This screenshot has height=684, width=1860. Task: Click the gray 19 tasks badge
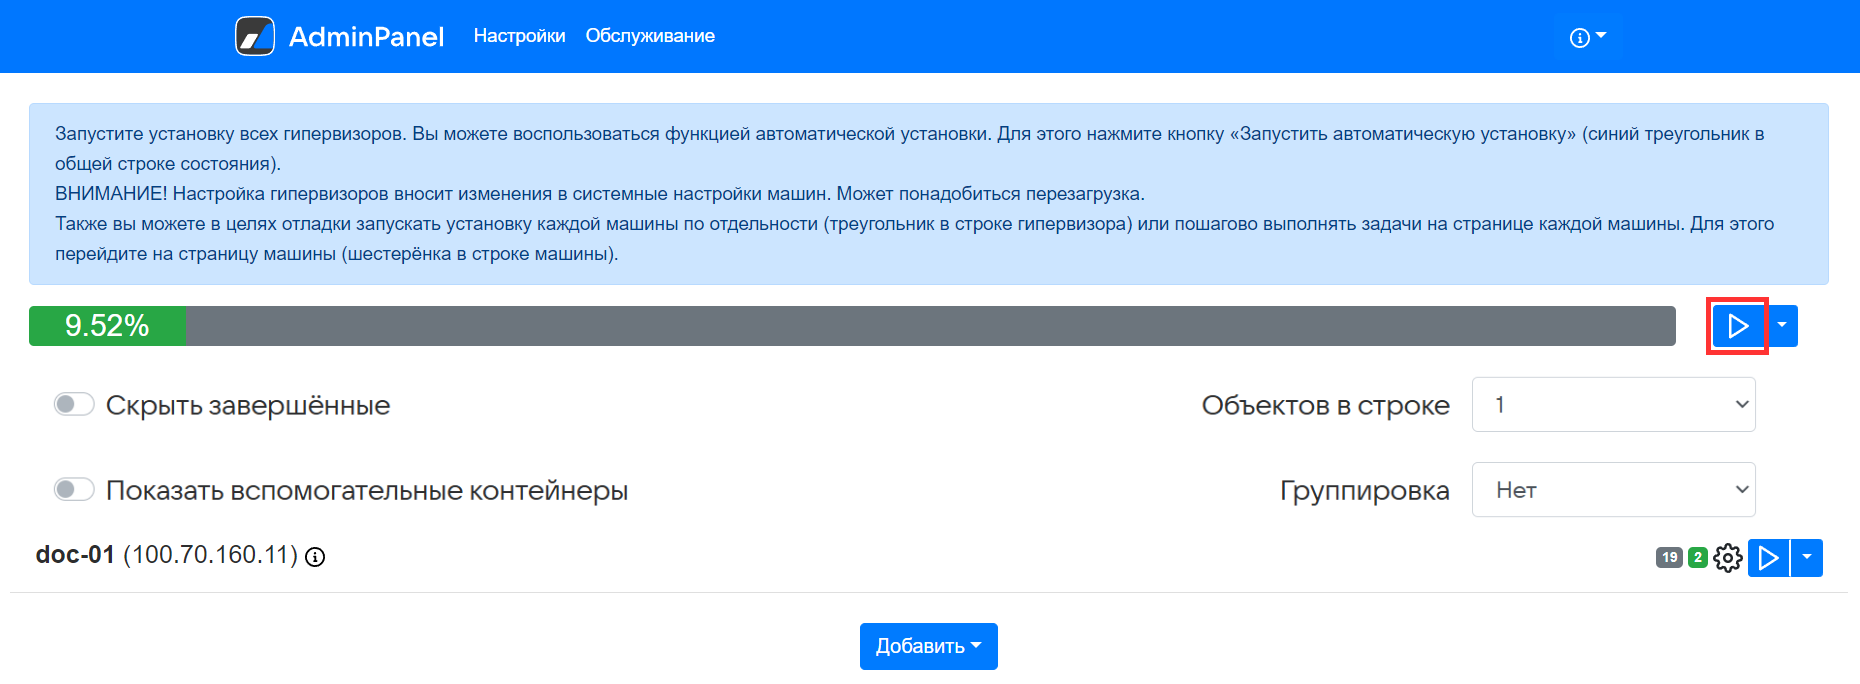point(1669,558)
